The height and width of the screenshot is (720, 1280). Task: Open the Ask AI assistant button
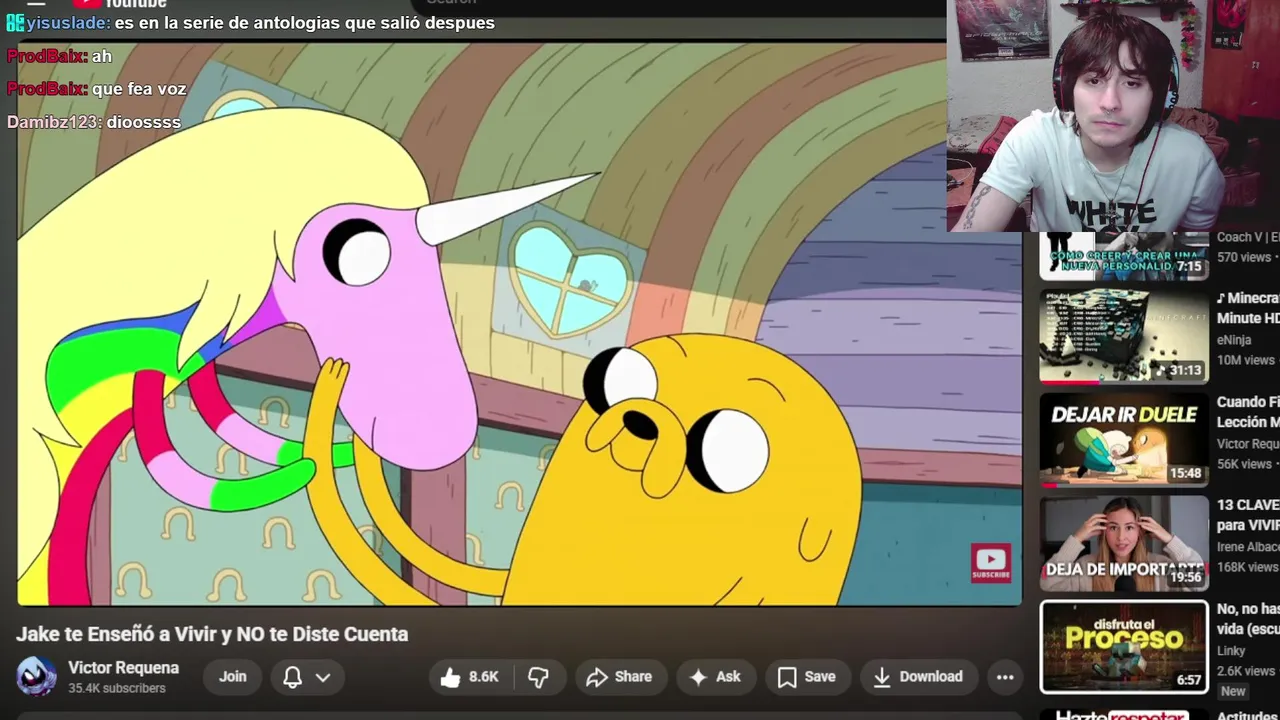pos(715,677)
